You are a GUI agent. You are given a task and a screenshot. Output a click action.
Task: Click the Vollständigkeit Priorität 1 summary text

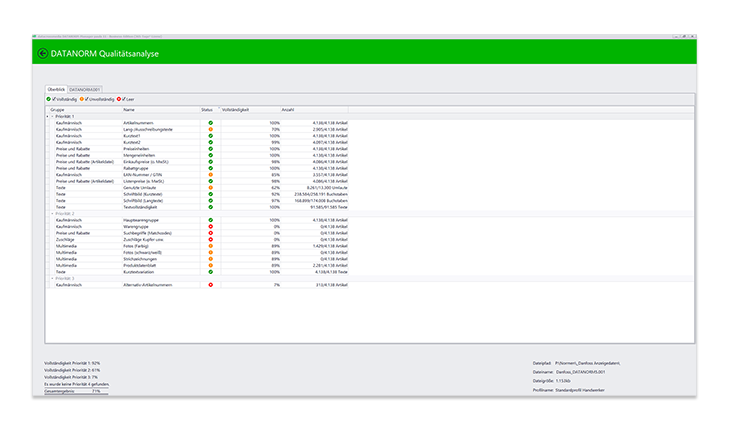pyautogui.click(x=72, y=363)
